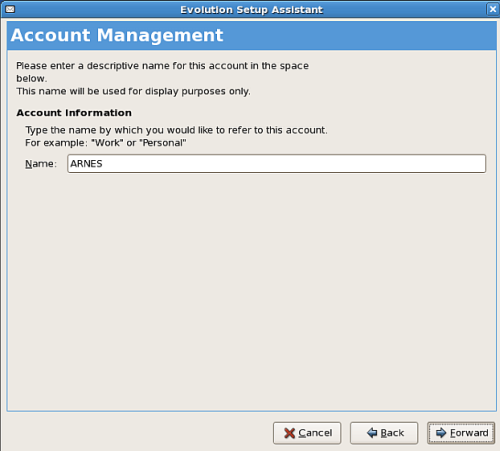
Task: Open the envelope window menu icon
Action: 10,9
